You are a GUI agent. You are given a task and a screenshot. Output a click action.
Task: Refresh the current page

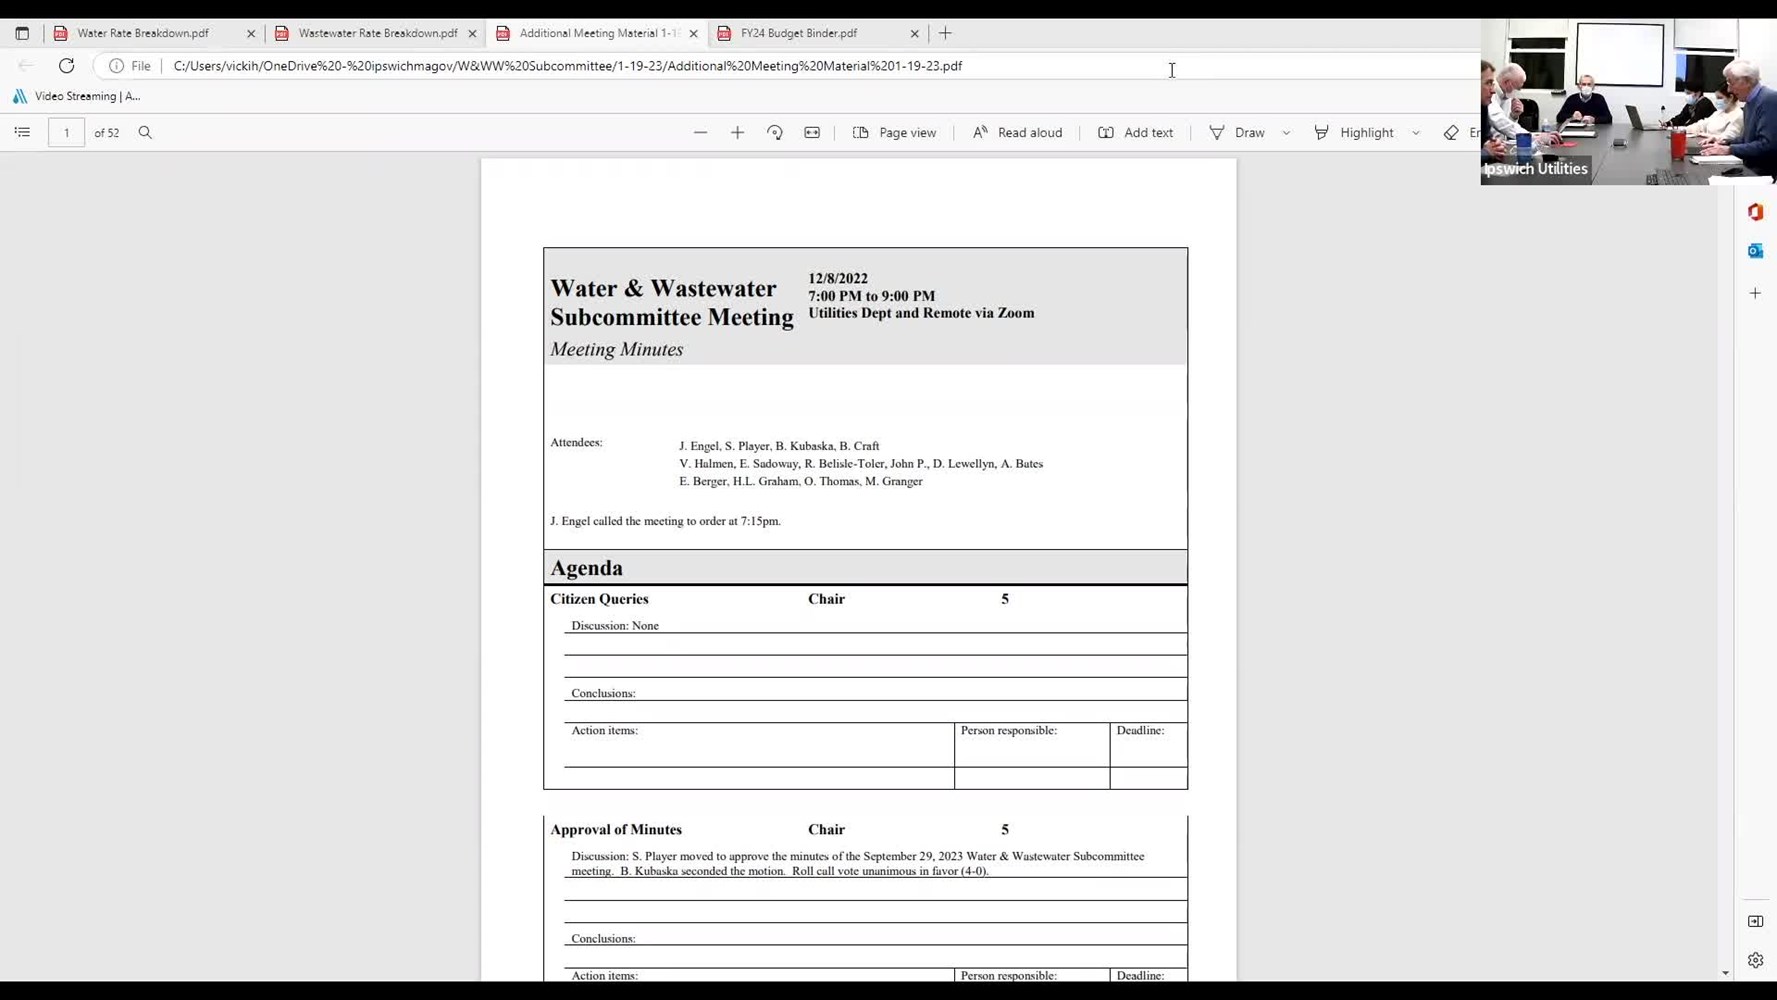[67, 66]
